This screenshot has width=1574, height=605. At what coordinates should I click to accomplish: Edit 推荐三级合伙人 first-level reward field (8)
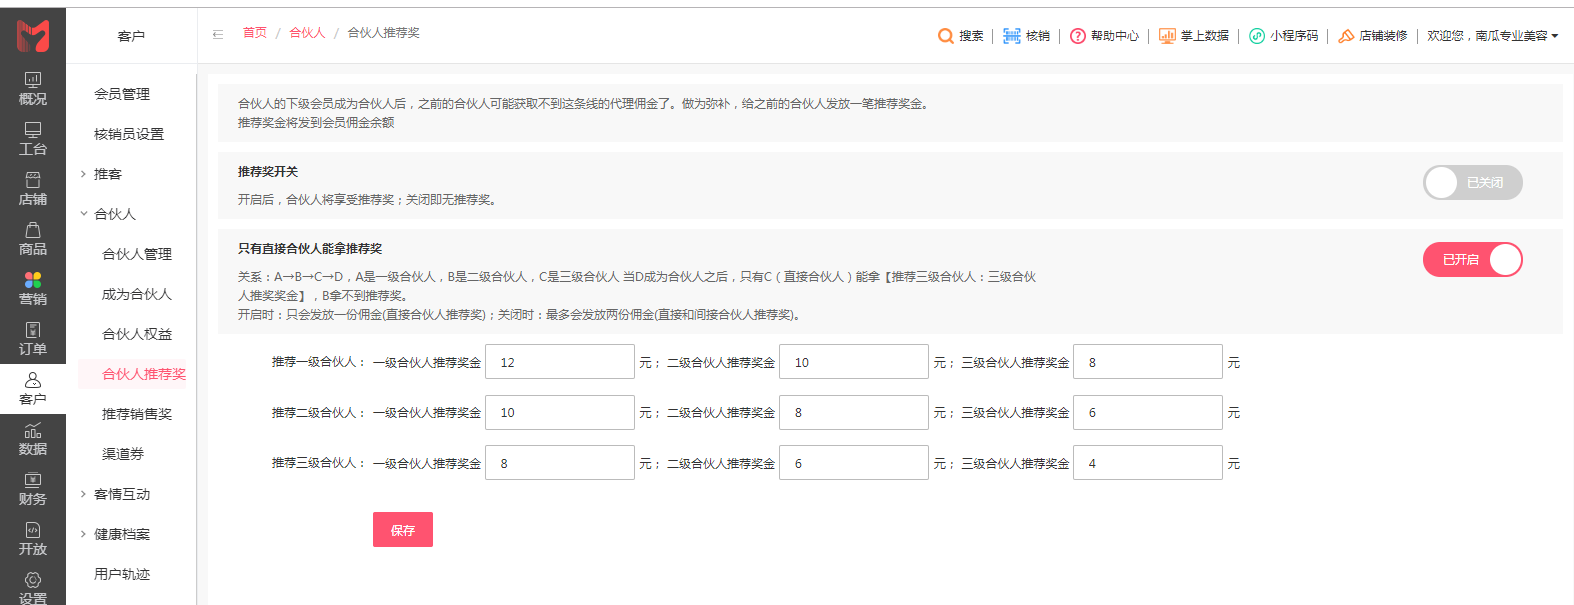click(x=560, y=463)
